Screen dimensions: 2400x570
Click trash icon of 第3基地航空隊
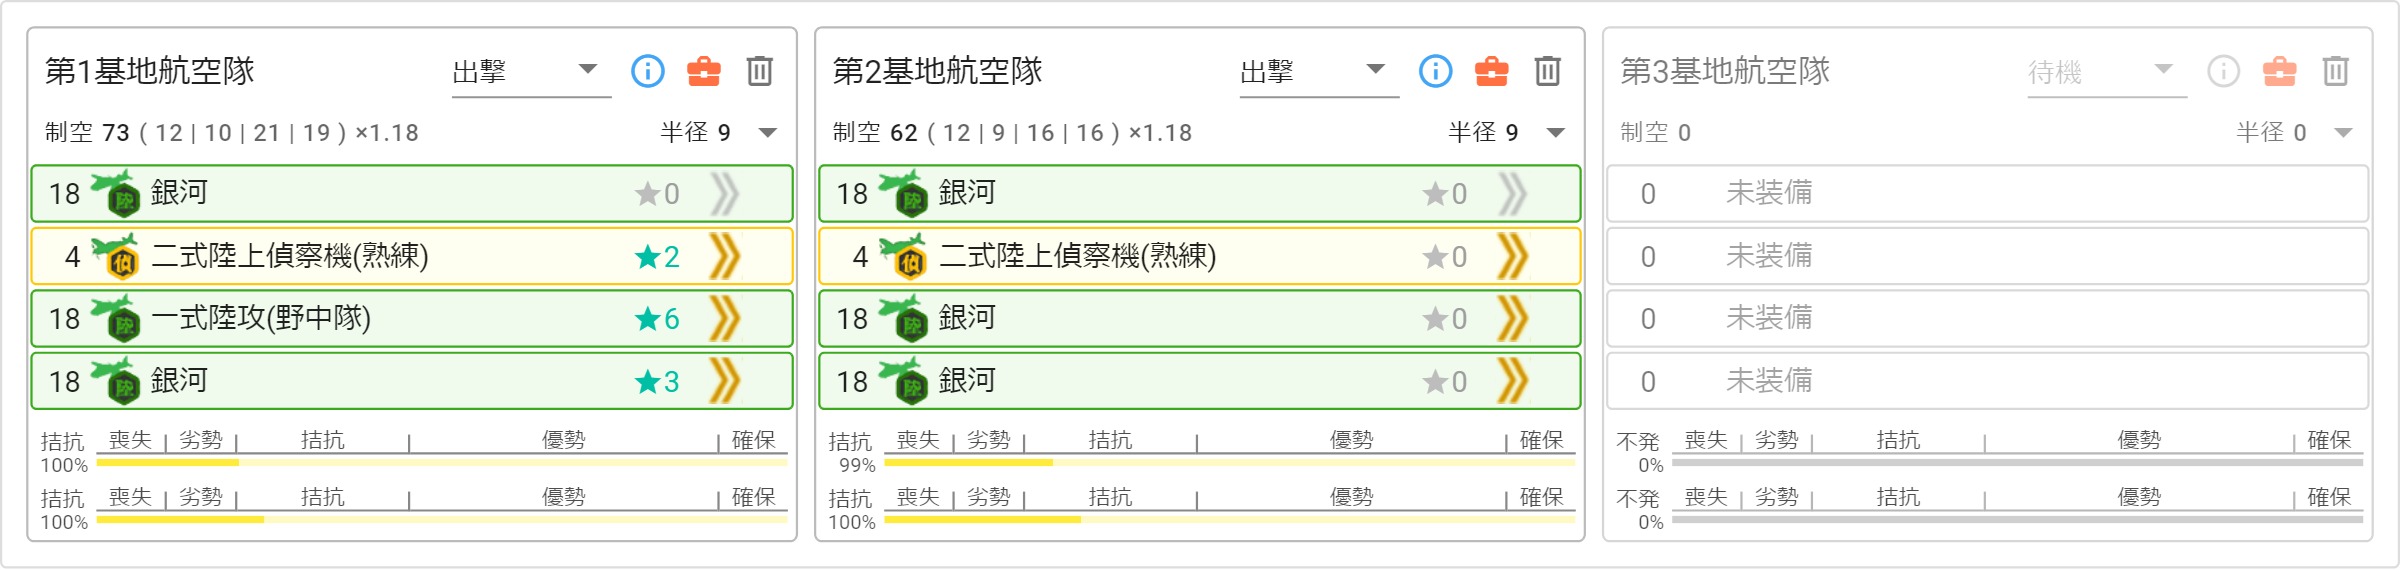(2336, 71)
